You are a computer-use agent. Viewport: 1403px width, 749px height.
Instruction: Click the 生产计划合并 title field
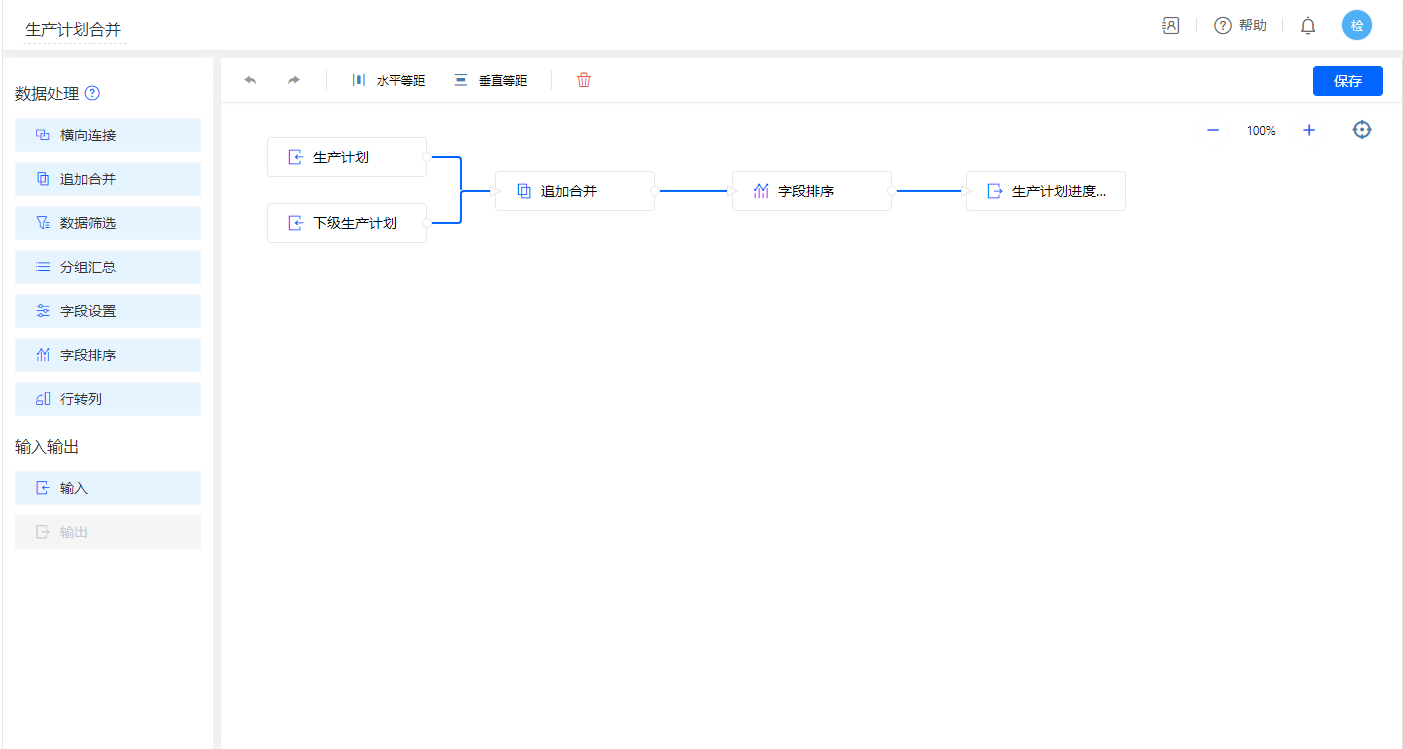tap(74, 30)
